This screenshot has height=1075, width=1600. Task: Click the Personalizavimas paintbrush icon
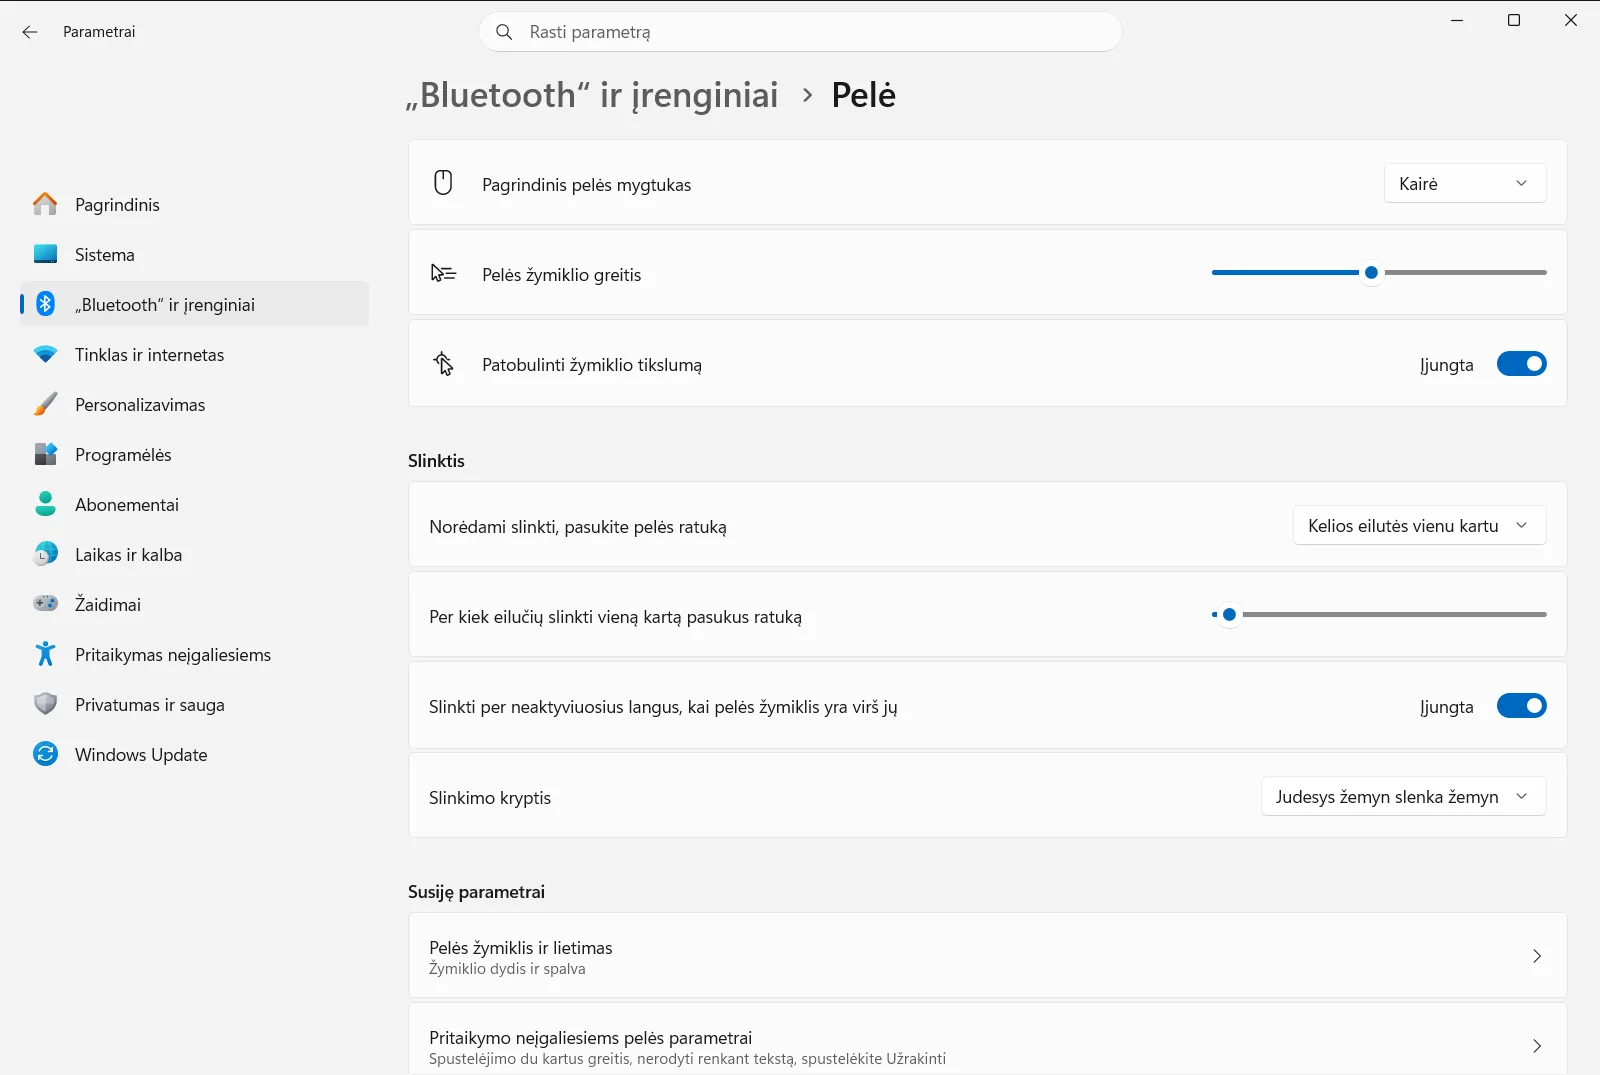click(x=45, y=404)
